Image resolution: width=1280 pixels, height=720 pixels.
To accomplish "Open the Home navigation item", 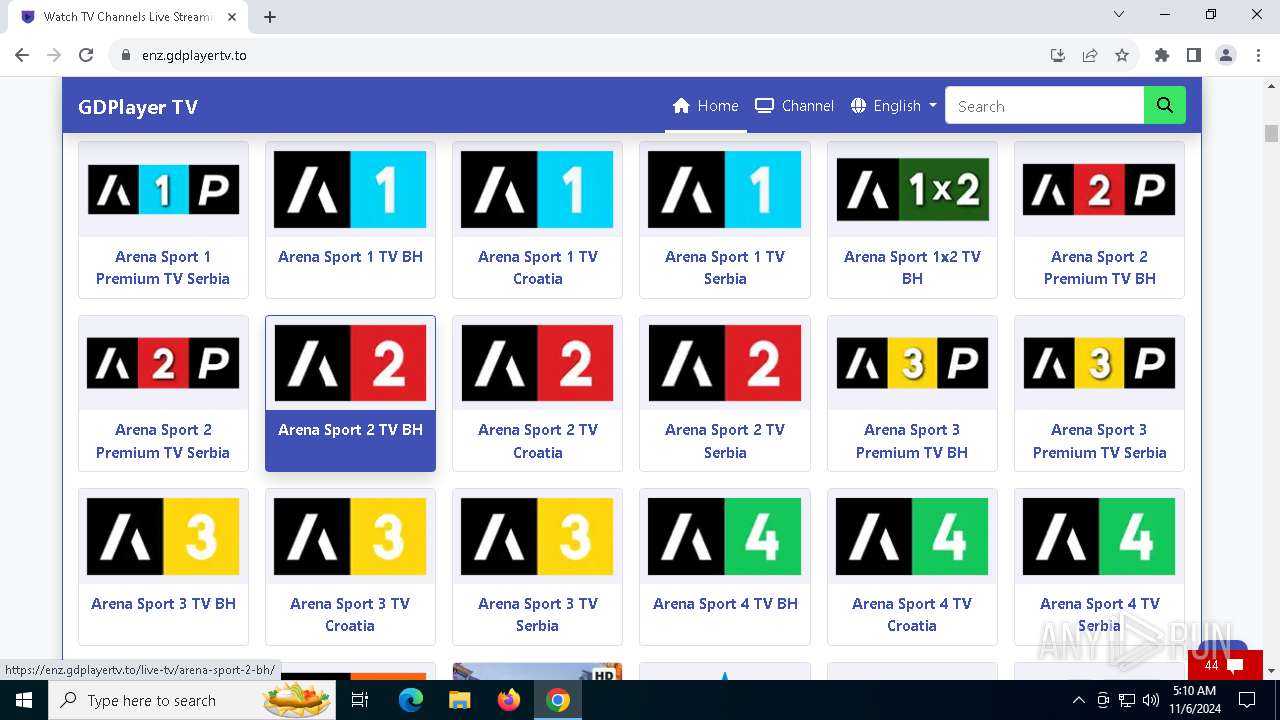I will [x=706, y=106].
